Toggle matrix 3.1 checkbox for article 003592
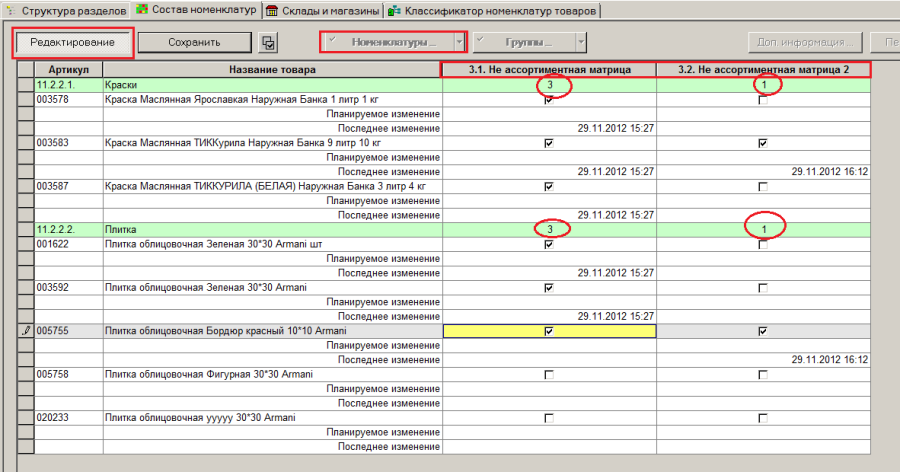Screen dimensions: 900x472 point(549,288)
